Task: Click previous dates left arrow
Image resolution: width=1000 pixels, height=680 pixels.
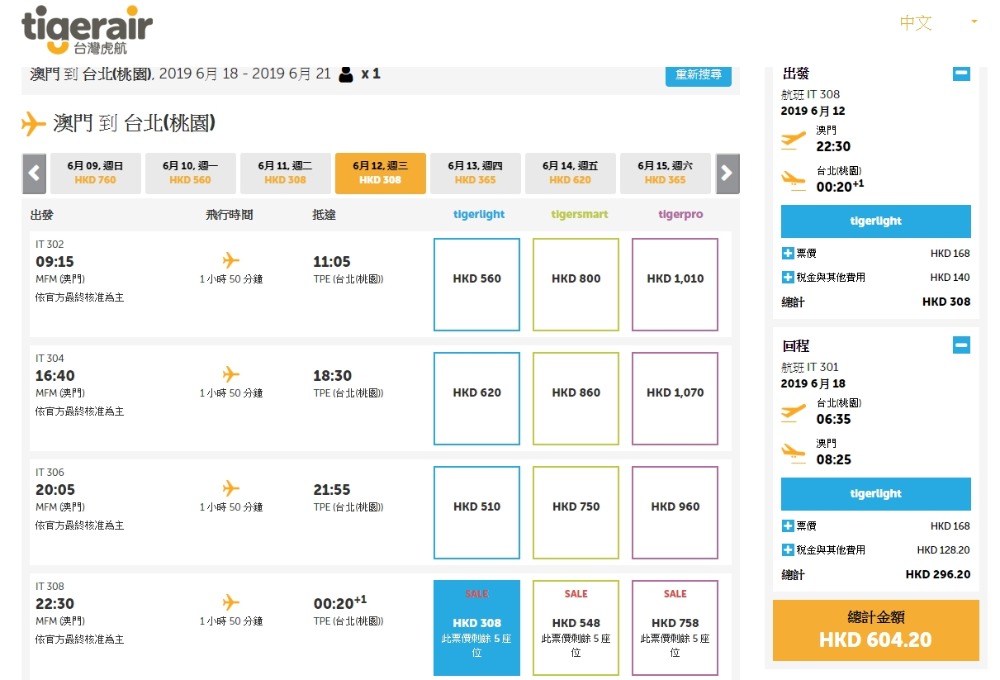Action: coord(34,173)
